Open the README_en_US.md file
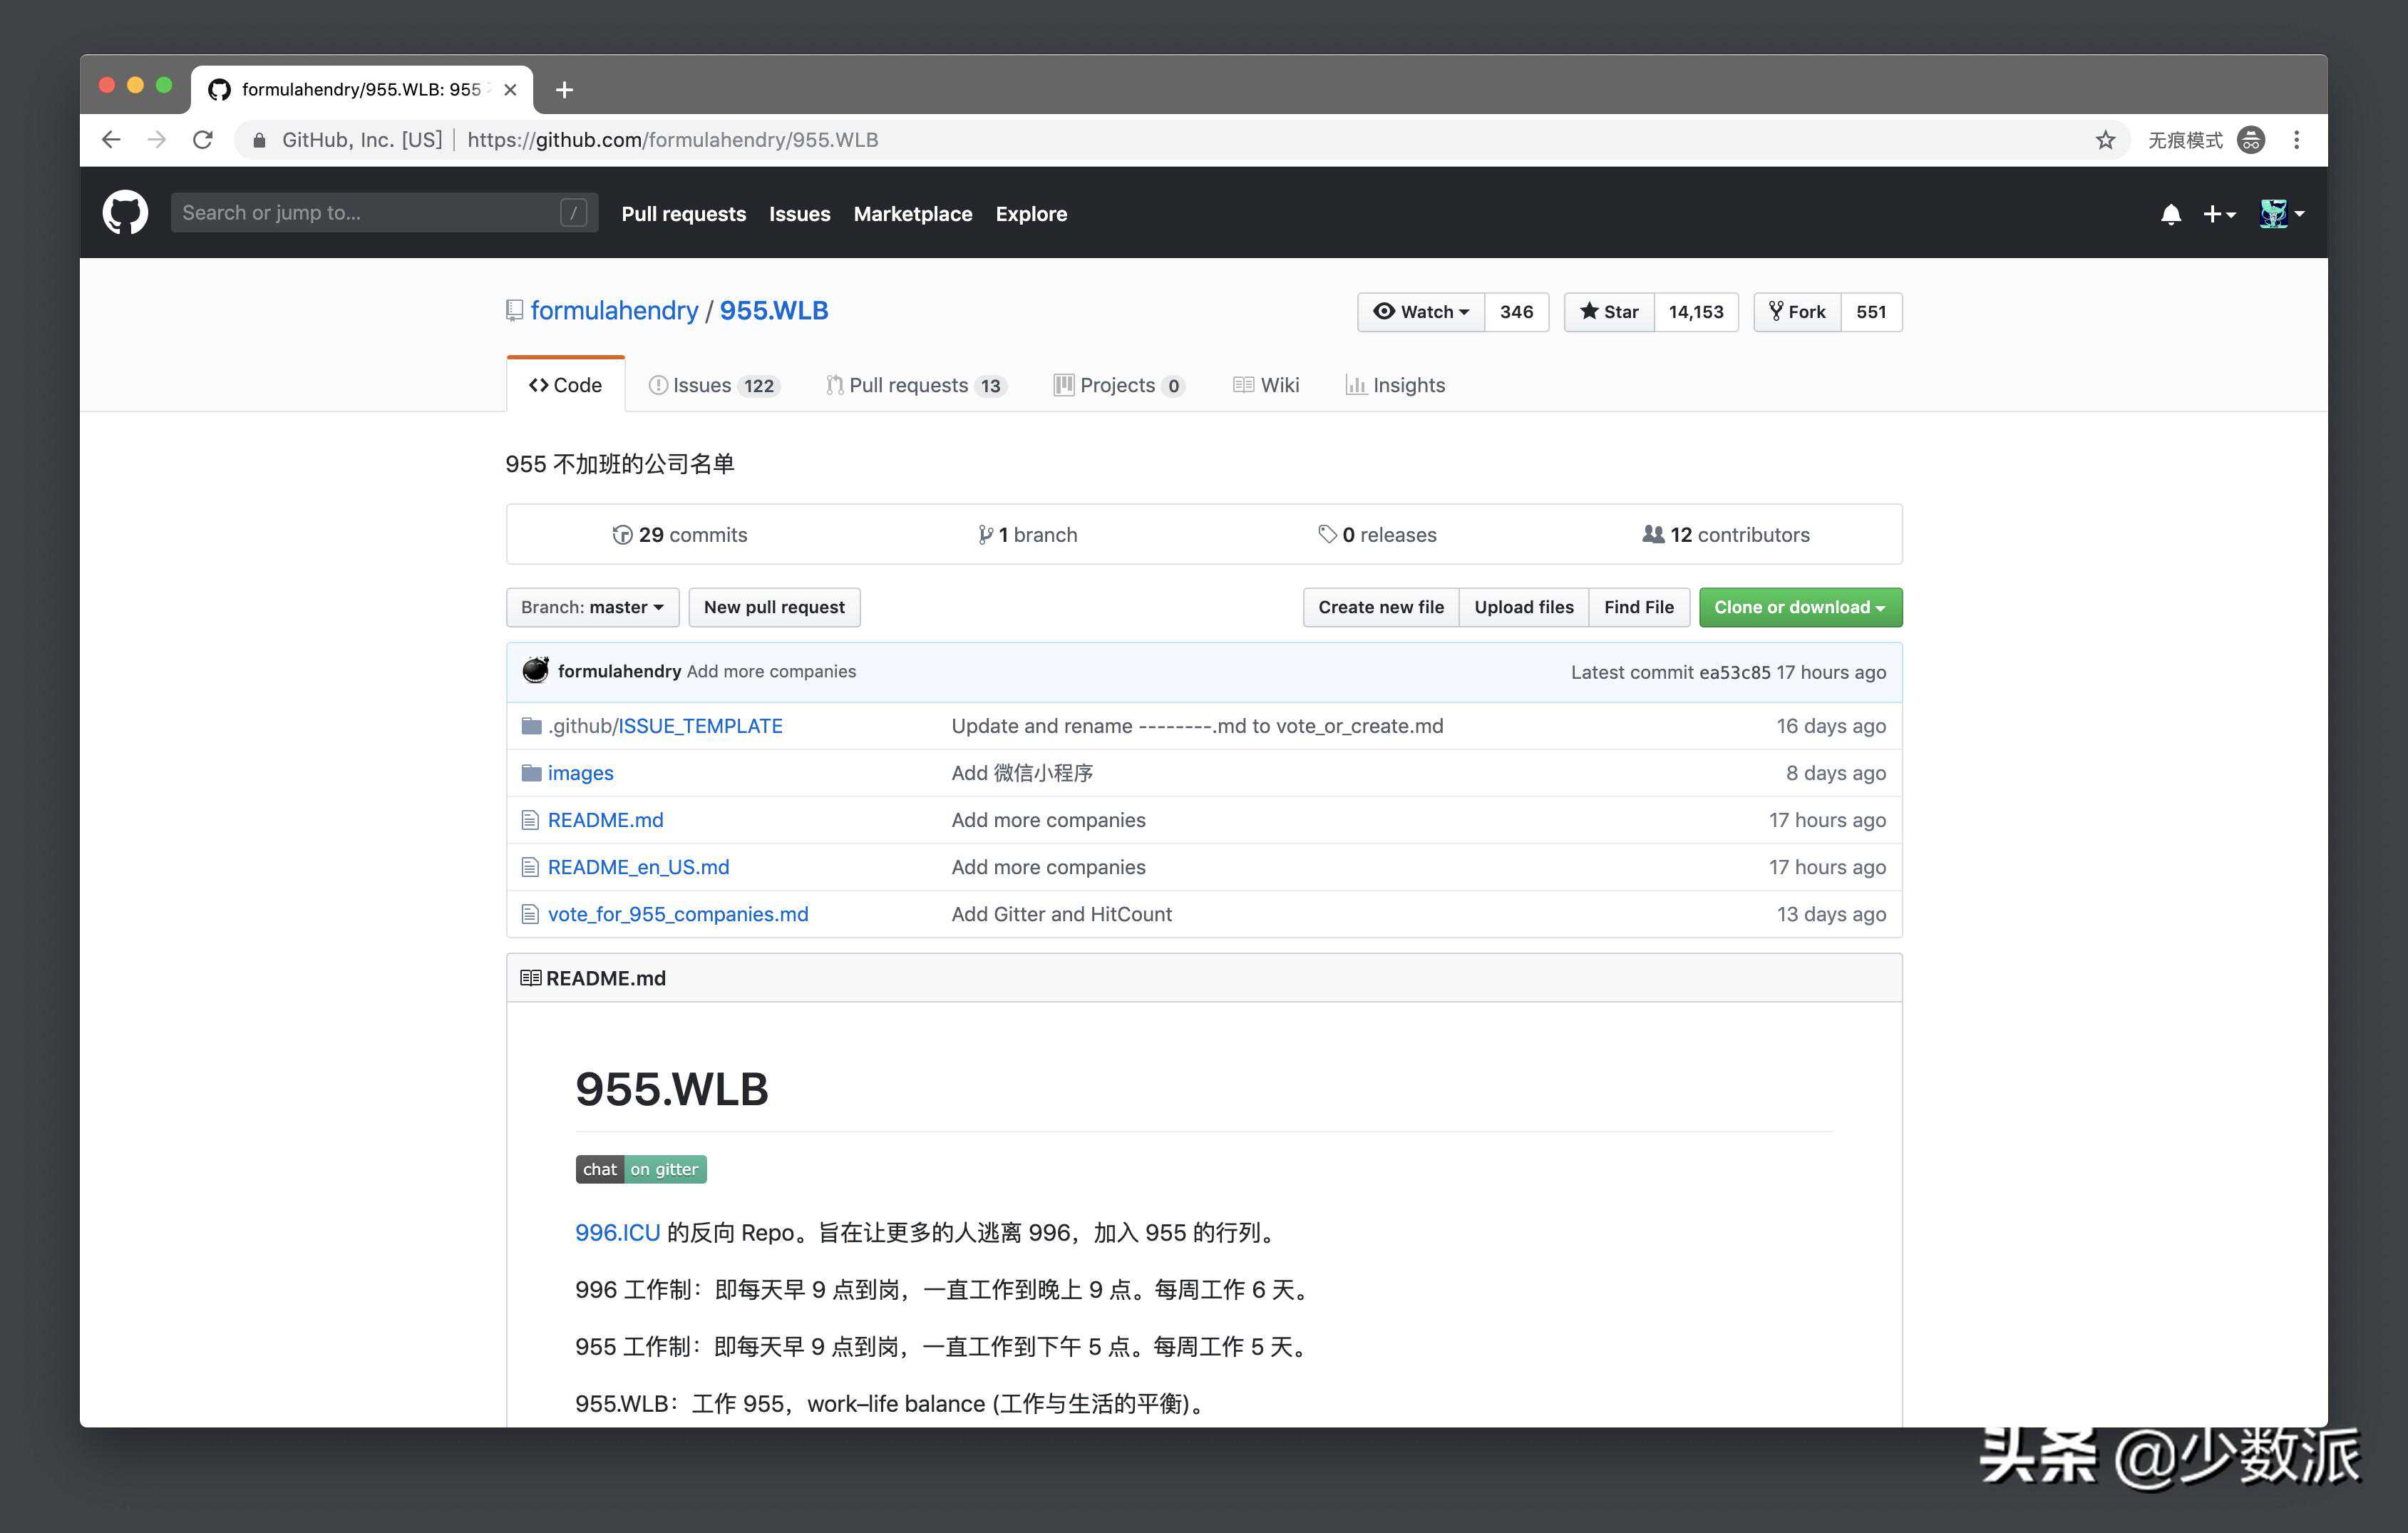Image resolution: width=2408 pixels, height=1533 pixels. [638, 867]
